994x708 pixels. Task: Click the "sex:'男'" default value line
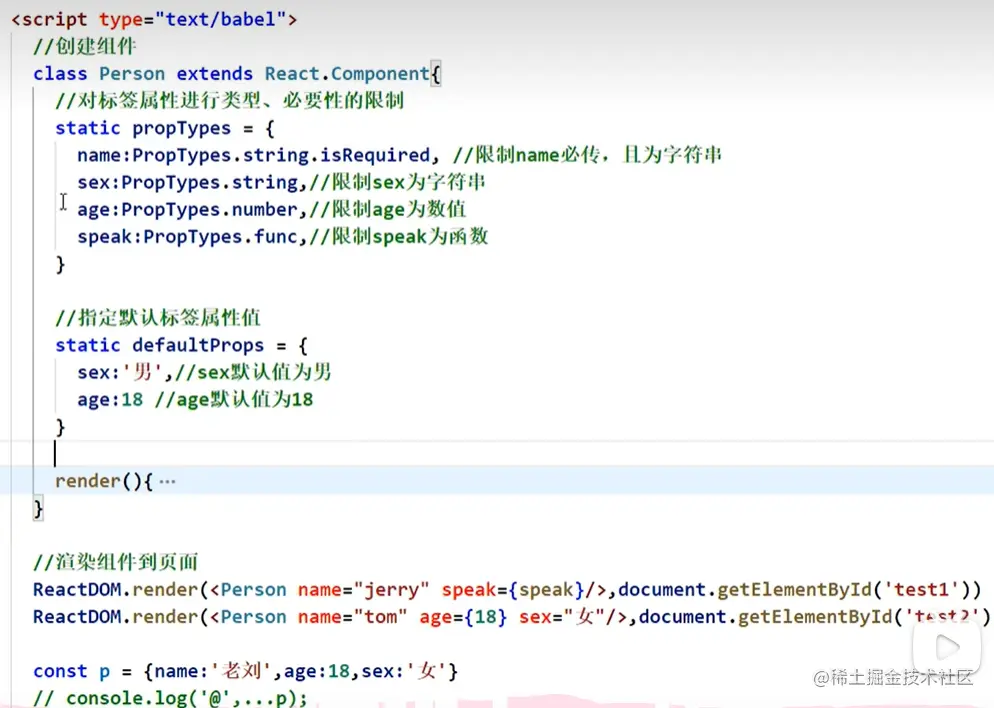(x=204, y=373)
